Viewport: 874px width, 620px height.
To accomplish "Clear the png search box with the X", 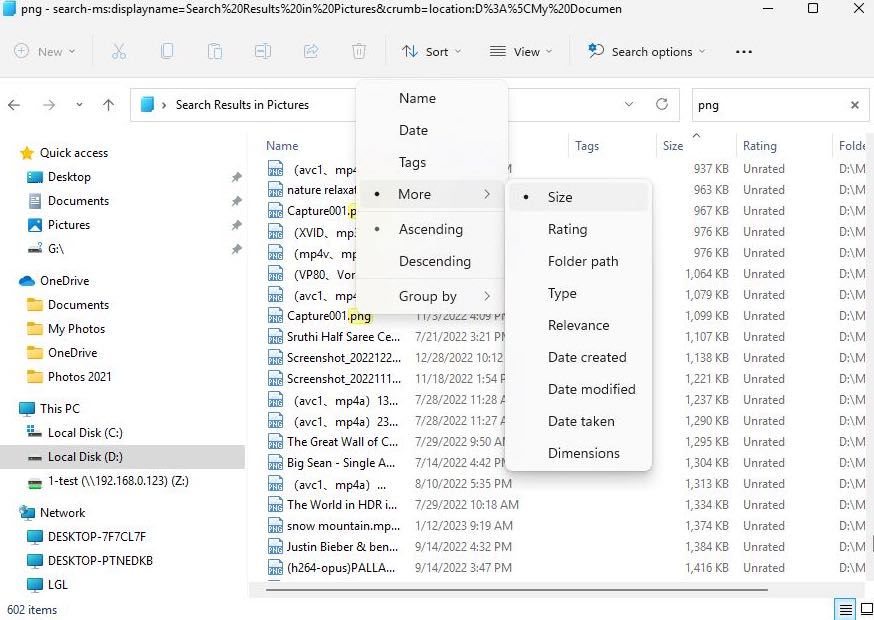I will tap(855, 104).
